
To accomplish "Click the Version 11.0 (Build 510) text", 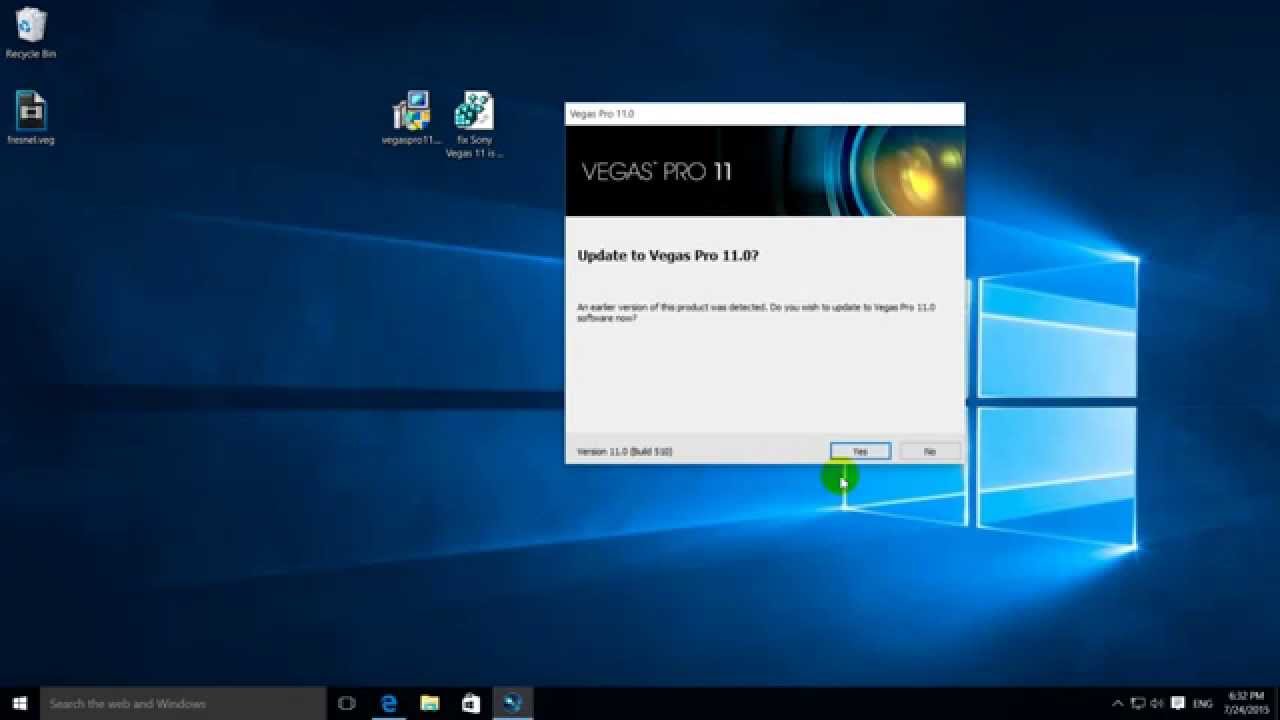I will (625, 452).
